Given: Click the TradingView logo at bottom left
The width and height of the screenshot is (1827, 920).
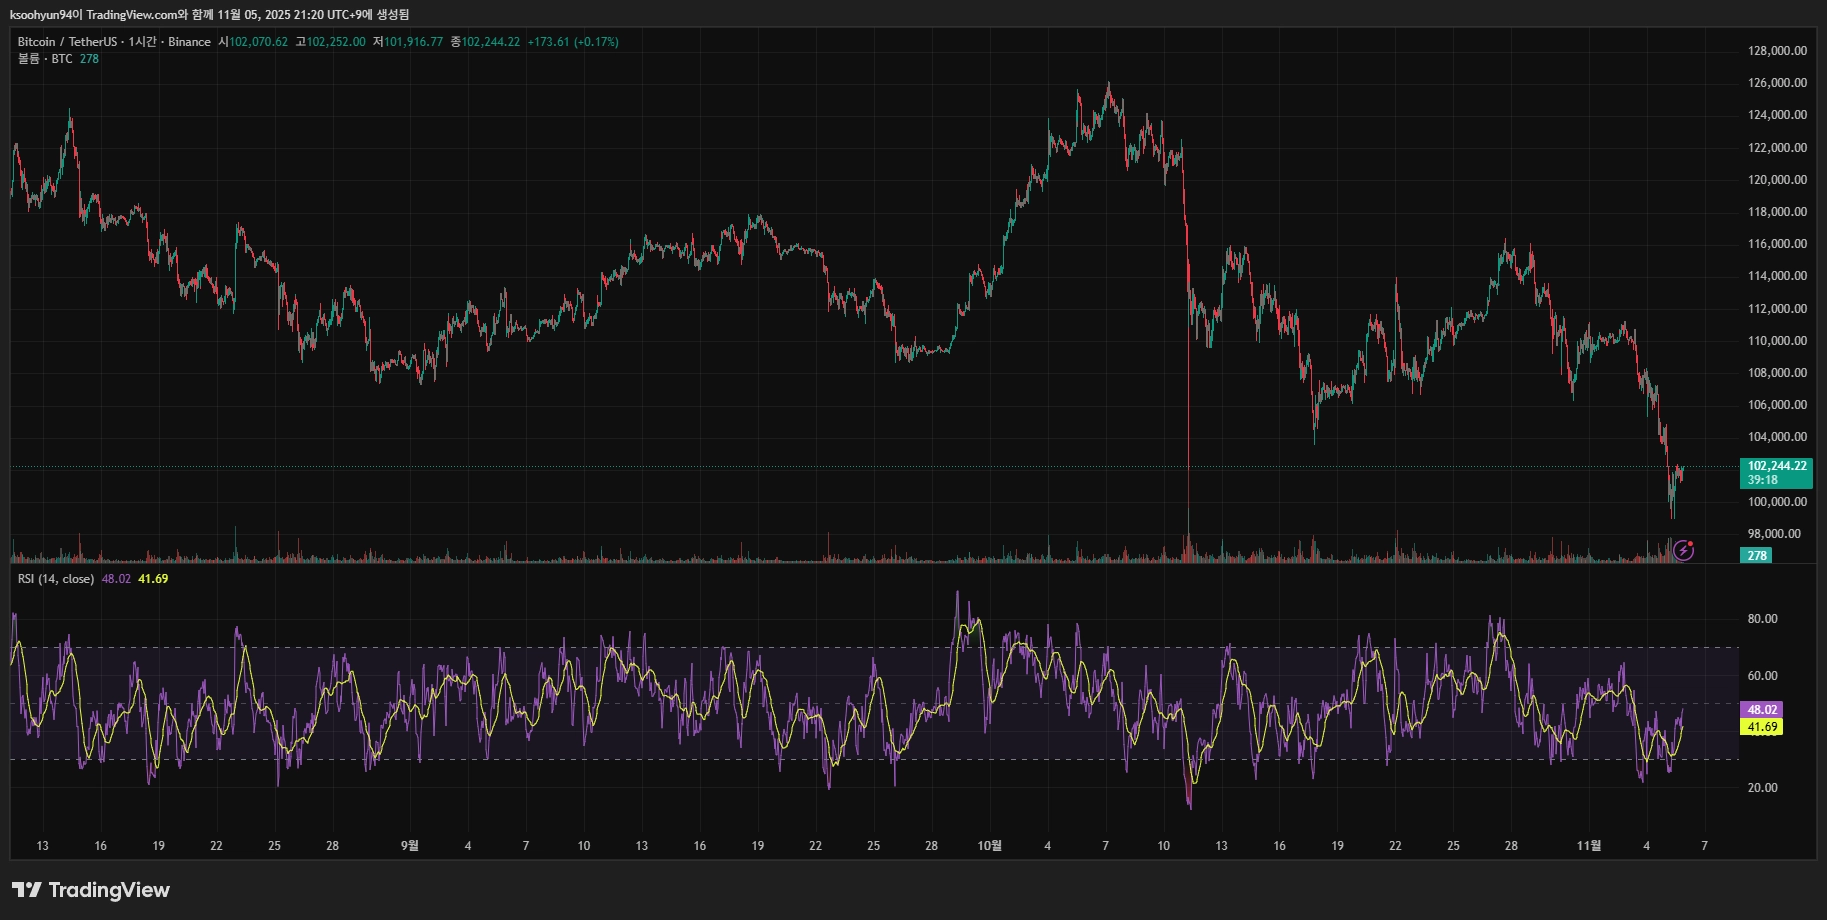Looking at the screenshot, I should click(91, 890).
